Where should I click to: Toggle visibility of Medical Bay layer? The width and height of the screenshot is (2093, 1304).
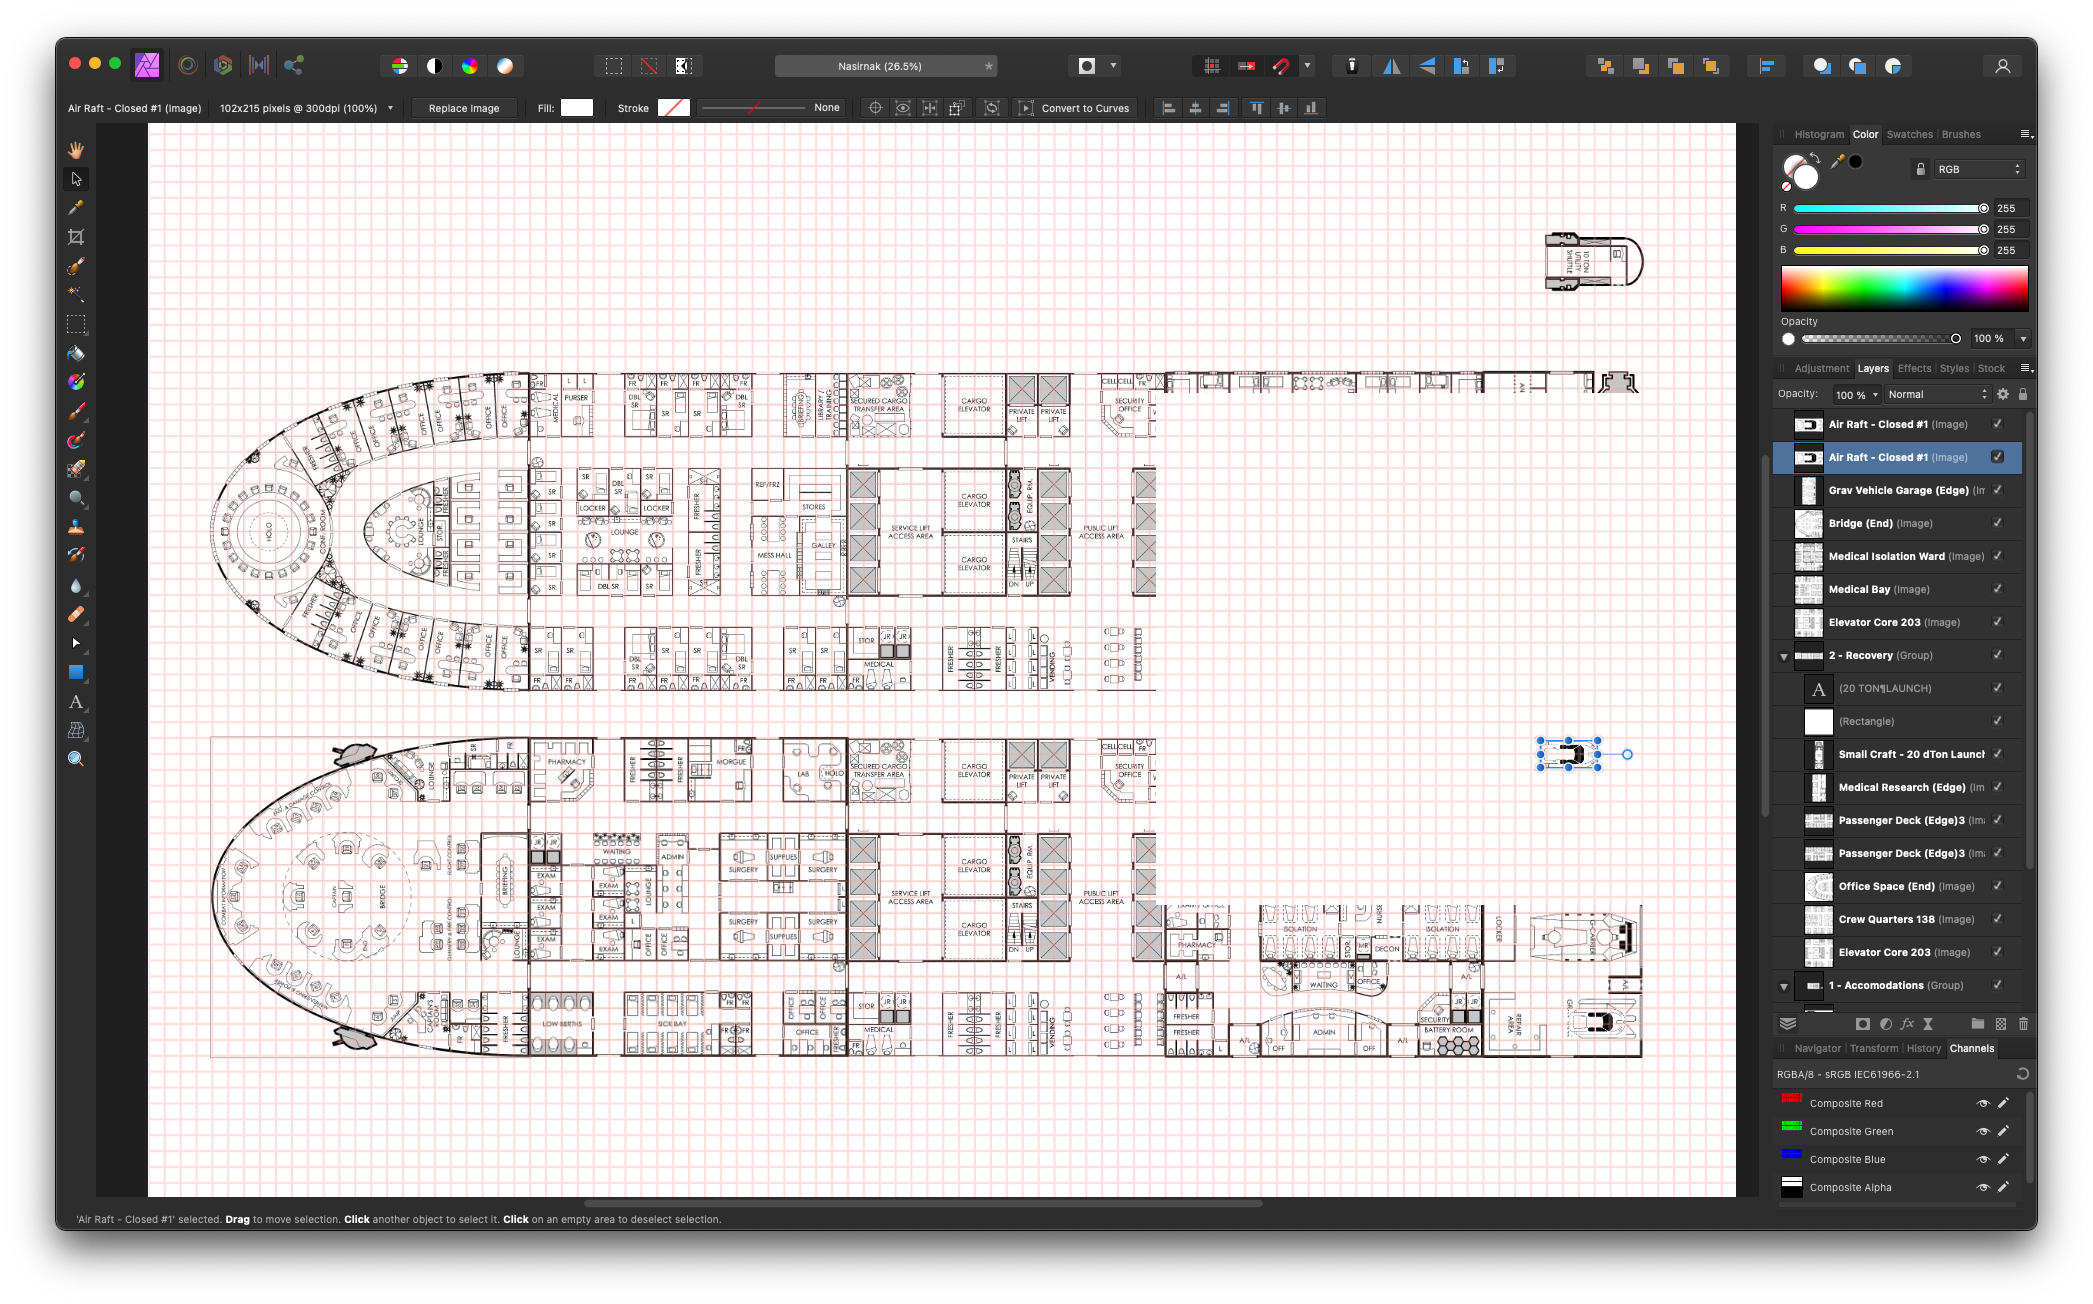1997,589
